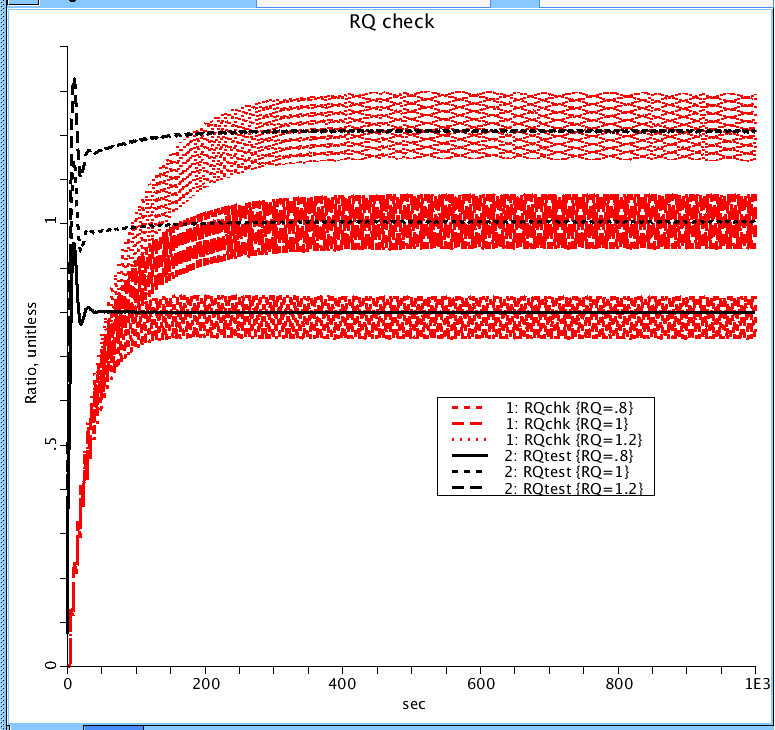
Task: Click the x-axis tick label '600'
Action: [480, 684]
